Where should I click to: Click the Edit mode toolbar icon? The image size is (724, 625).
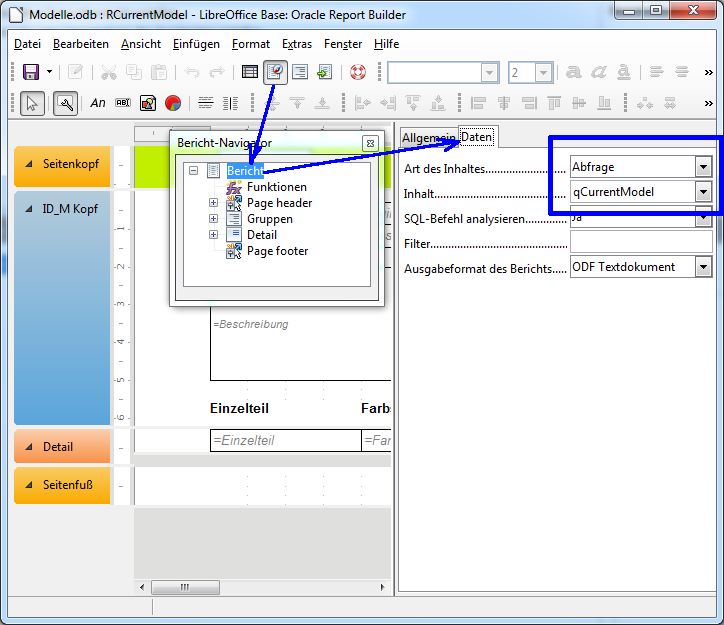pyautogui.click(x=75, y=72)
